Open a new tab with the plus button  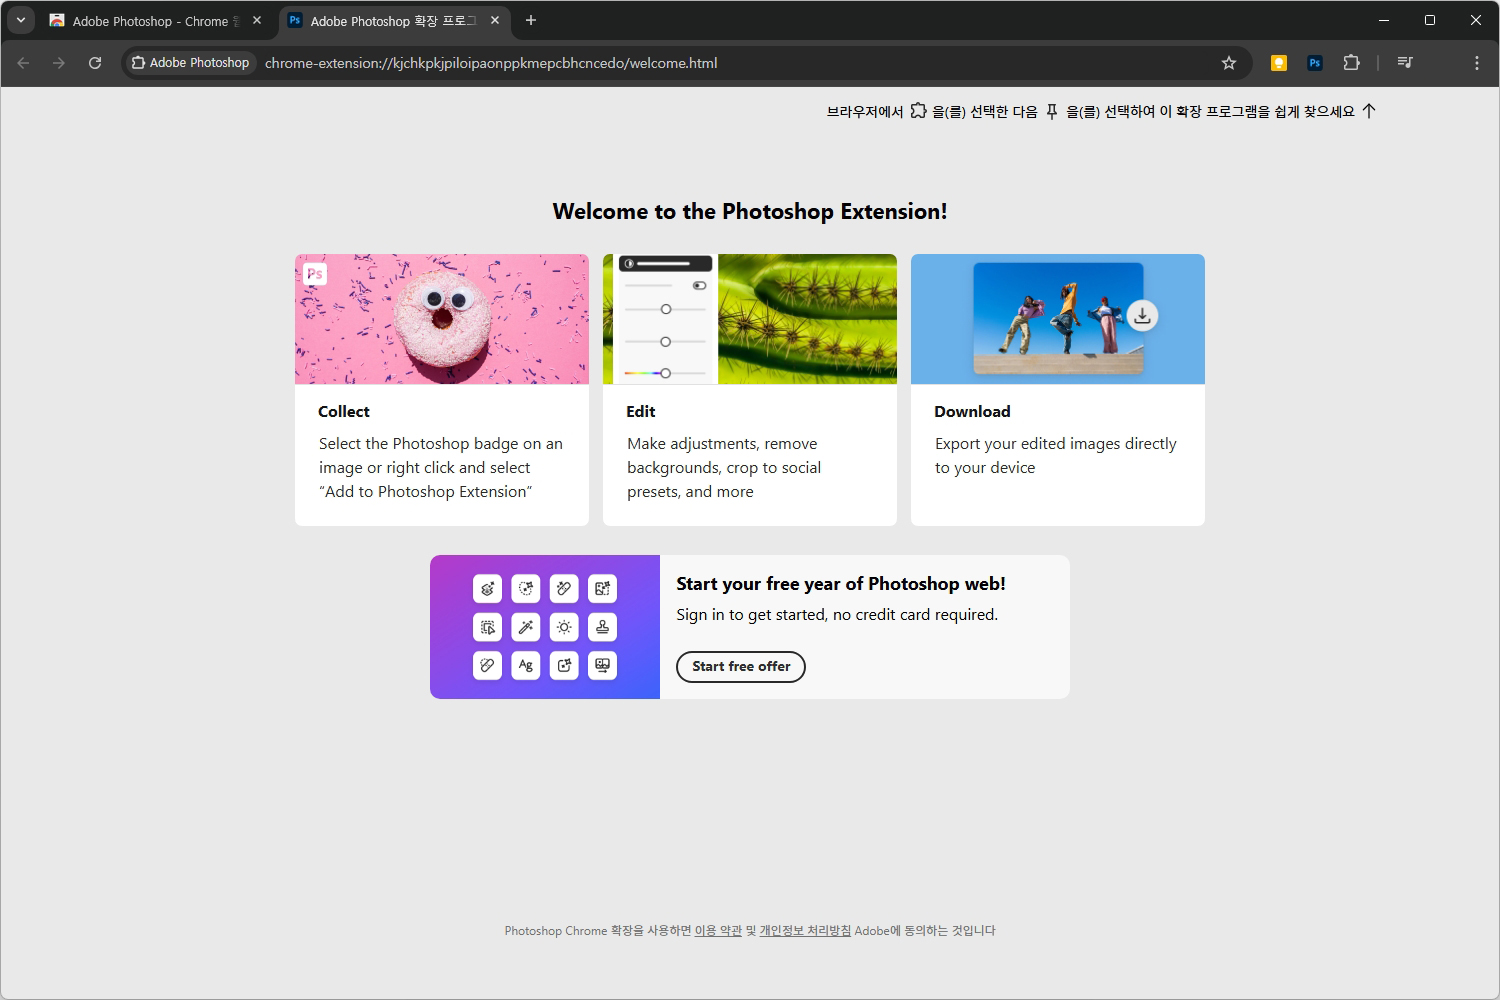click(x=531, y=20)
